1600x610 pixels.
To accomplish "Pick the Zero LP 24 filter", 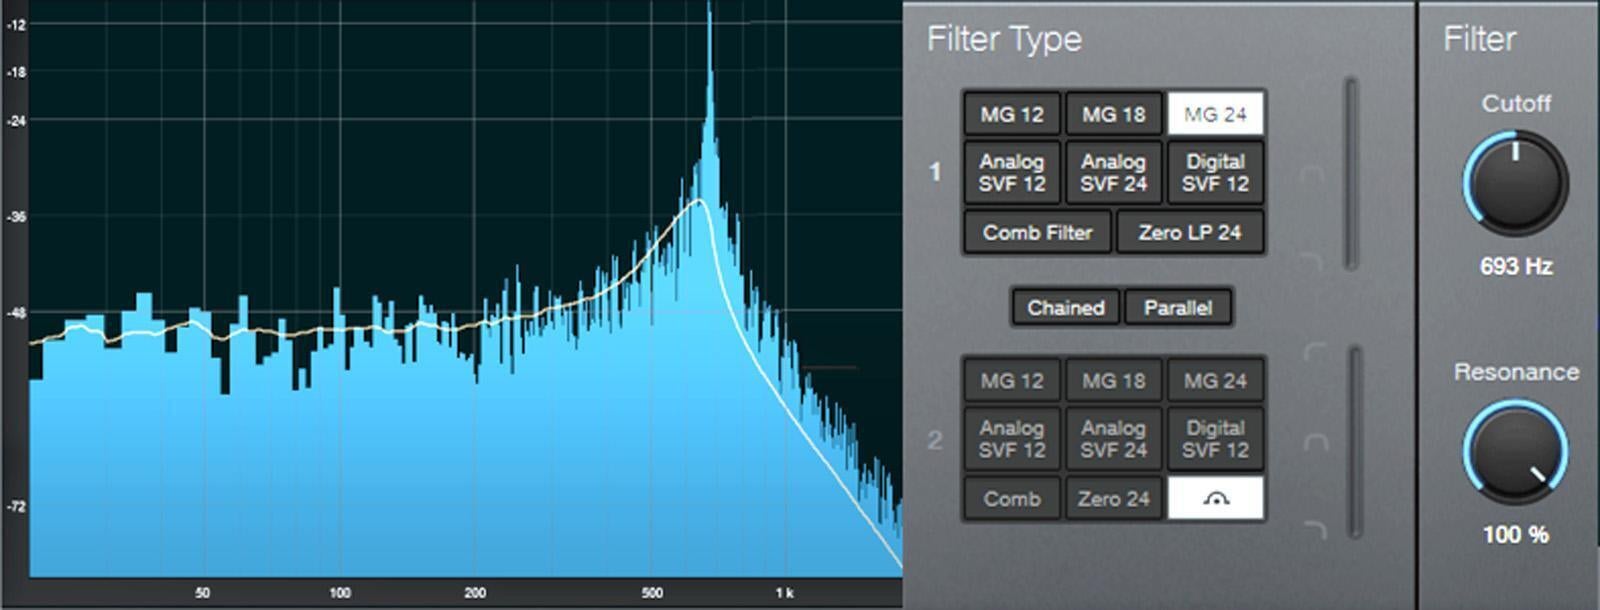I will coord(1189,233).
